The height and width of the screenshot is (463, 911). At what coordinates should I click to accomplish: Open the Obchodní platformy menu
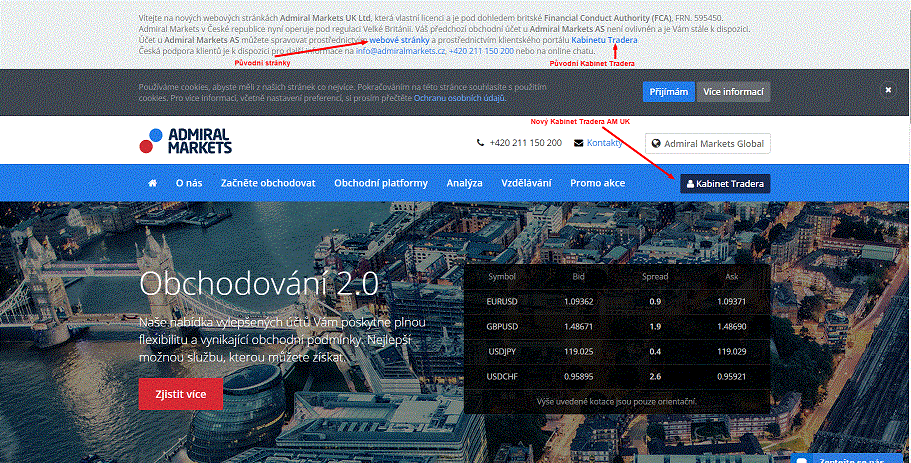(x=381, y=183)
